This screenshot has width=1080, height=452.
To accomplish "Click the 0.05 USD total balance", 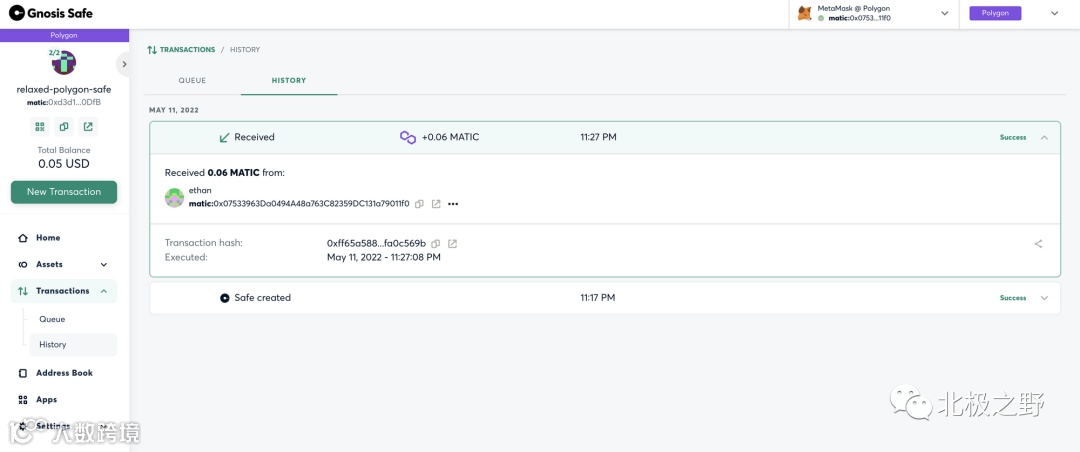I will pos(64,164).
